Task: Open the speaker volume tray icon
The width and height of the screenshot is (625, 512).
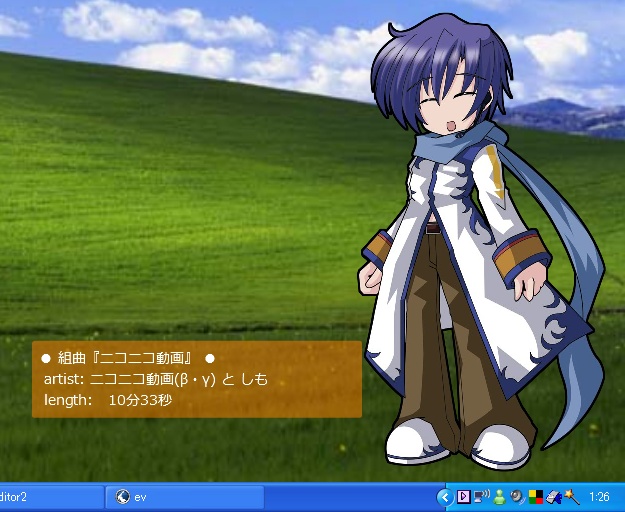Action: 517,497
